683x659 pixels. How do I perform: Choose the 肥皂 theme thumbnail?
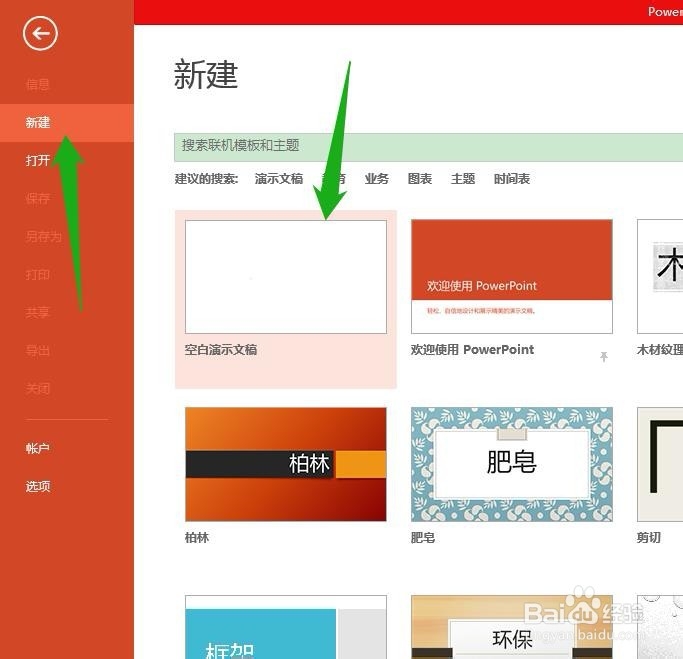click(512, 464)
